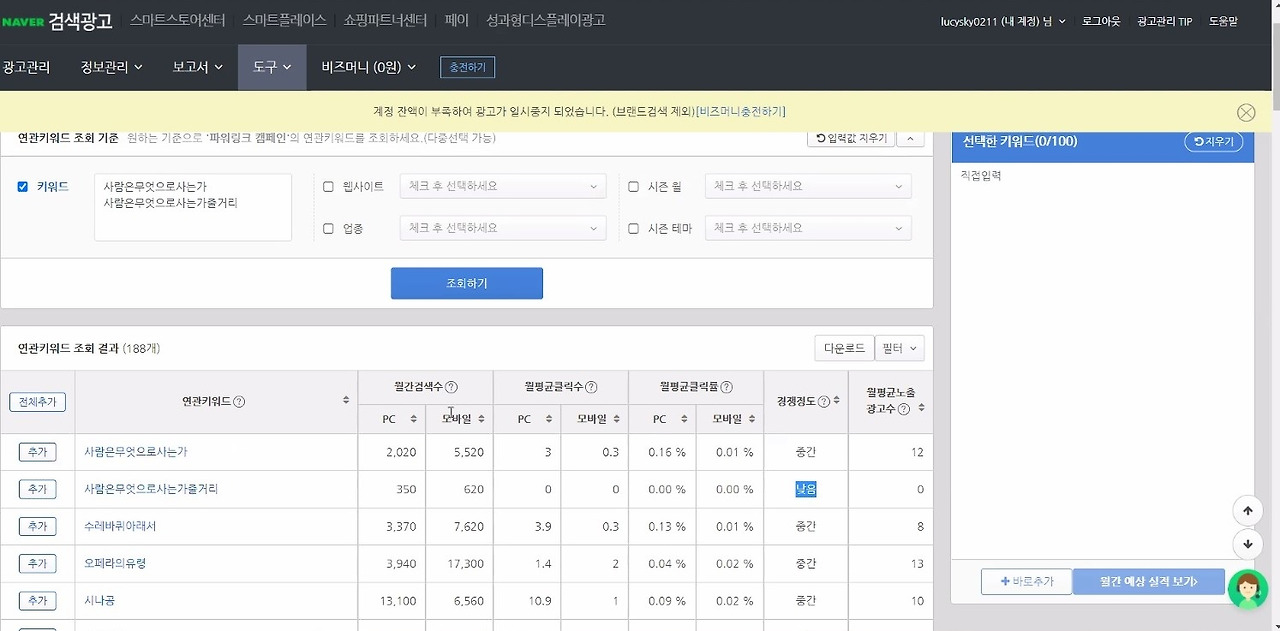Open the 필터 dropdown
The width and height of the screenshot is (1280, 631).
coord(898,348)
